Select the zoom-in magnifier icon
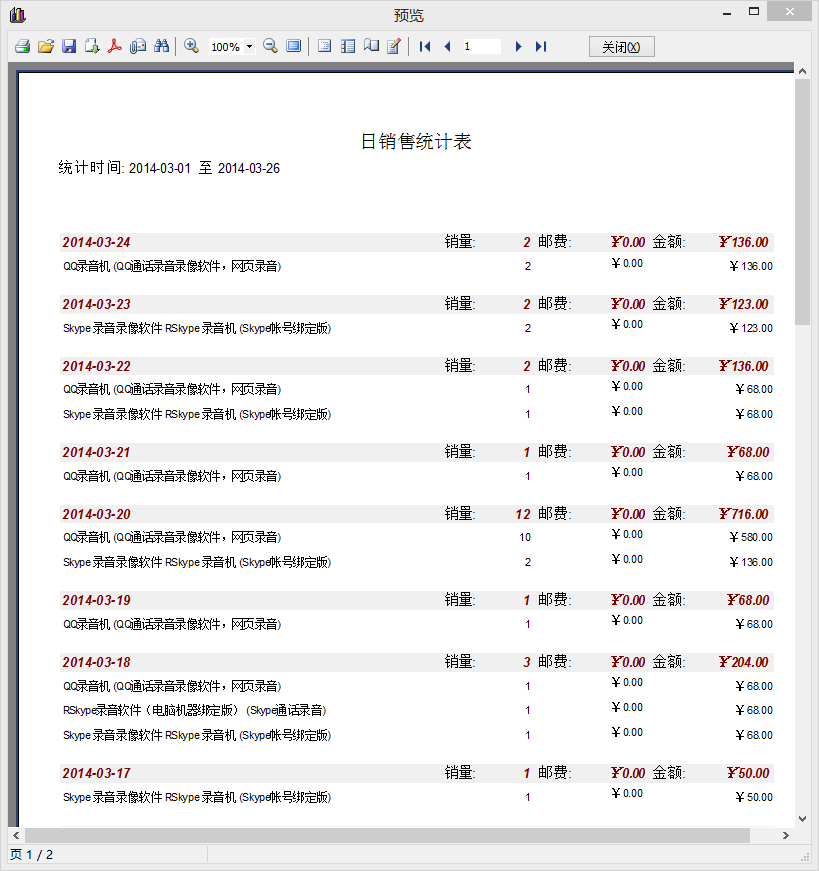The image size is (819, 871). pos(190,46)
